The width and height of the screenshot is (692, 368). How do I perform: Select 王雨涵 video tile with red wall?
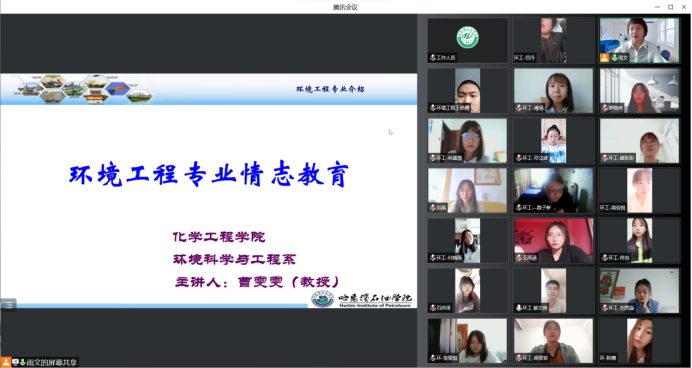(553, 240)
